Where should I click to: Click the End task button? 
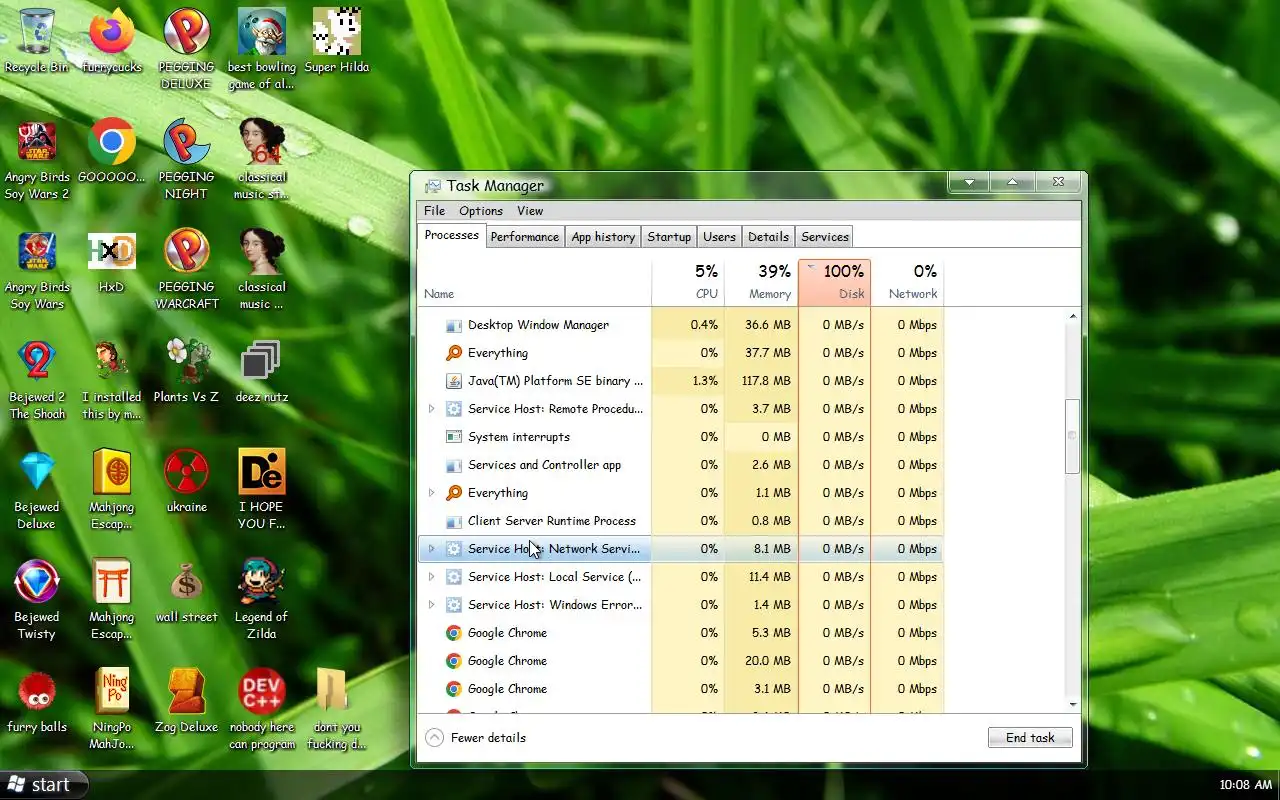point(1030,738)
